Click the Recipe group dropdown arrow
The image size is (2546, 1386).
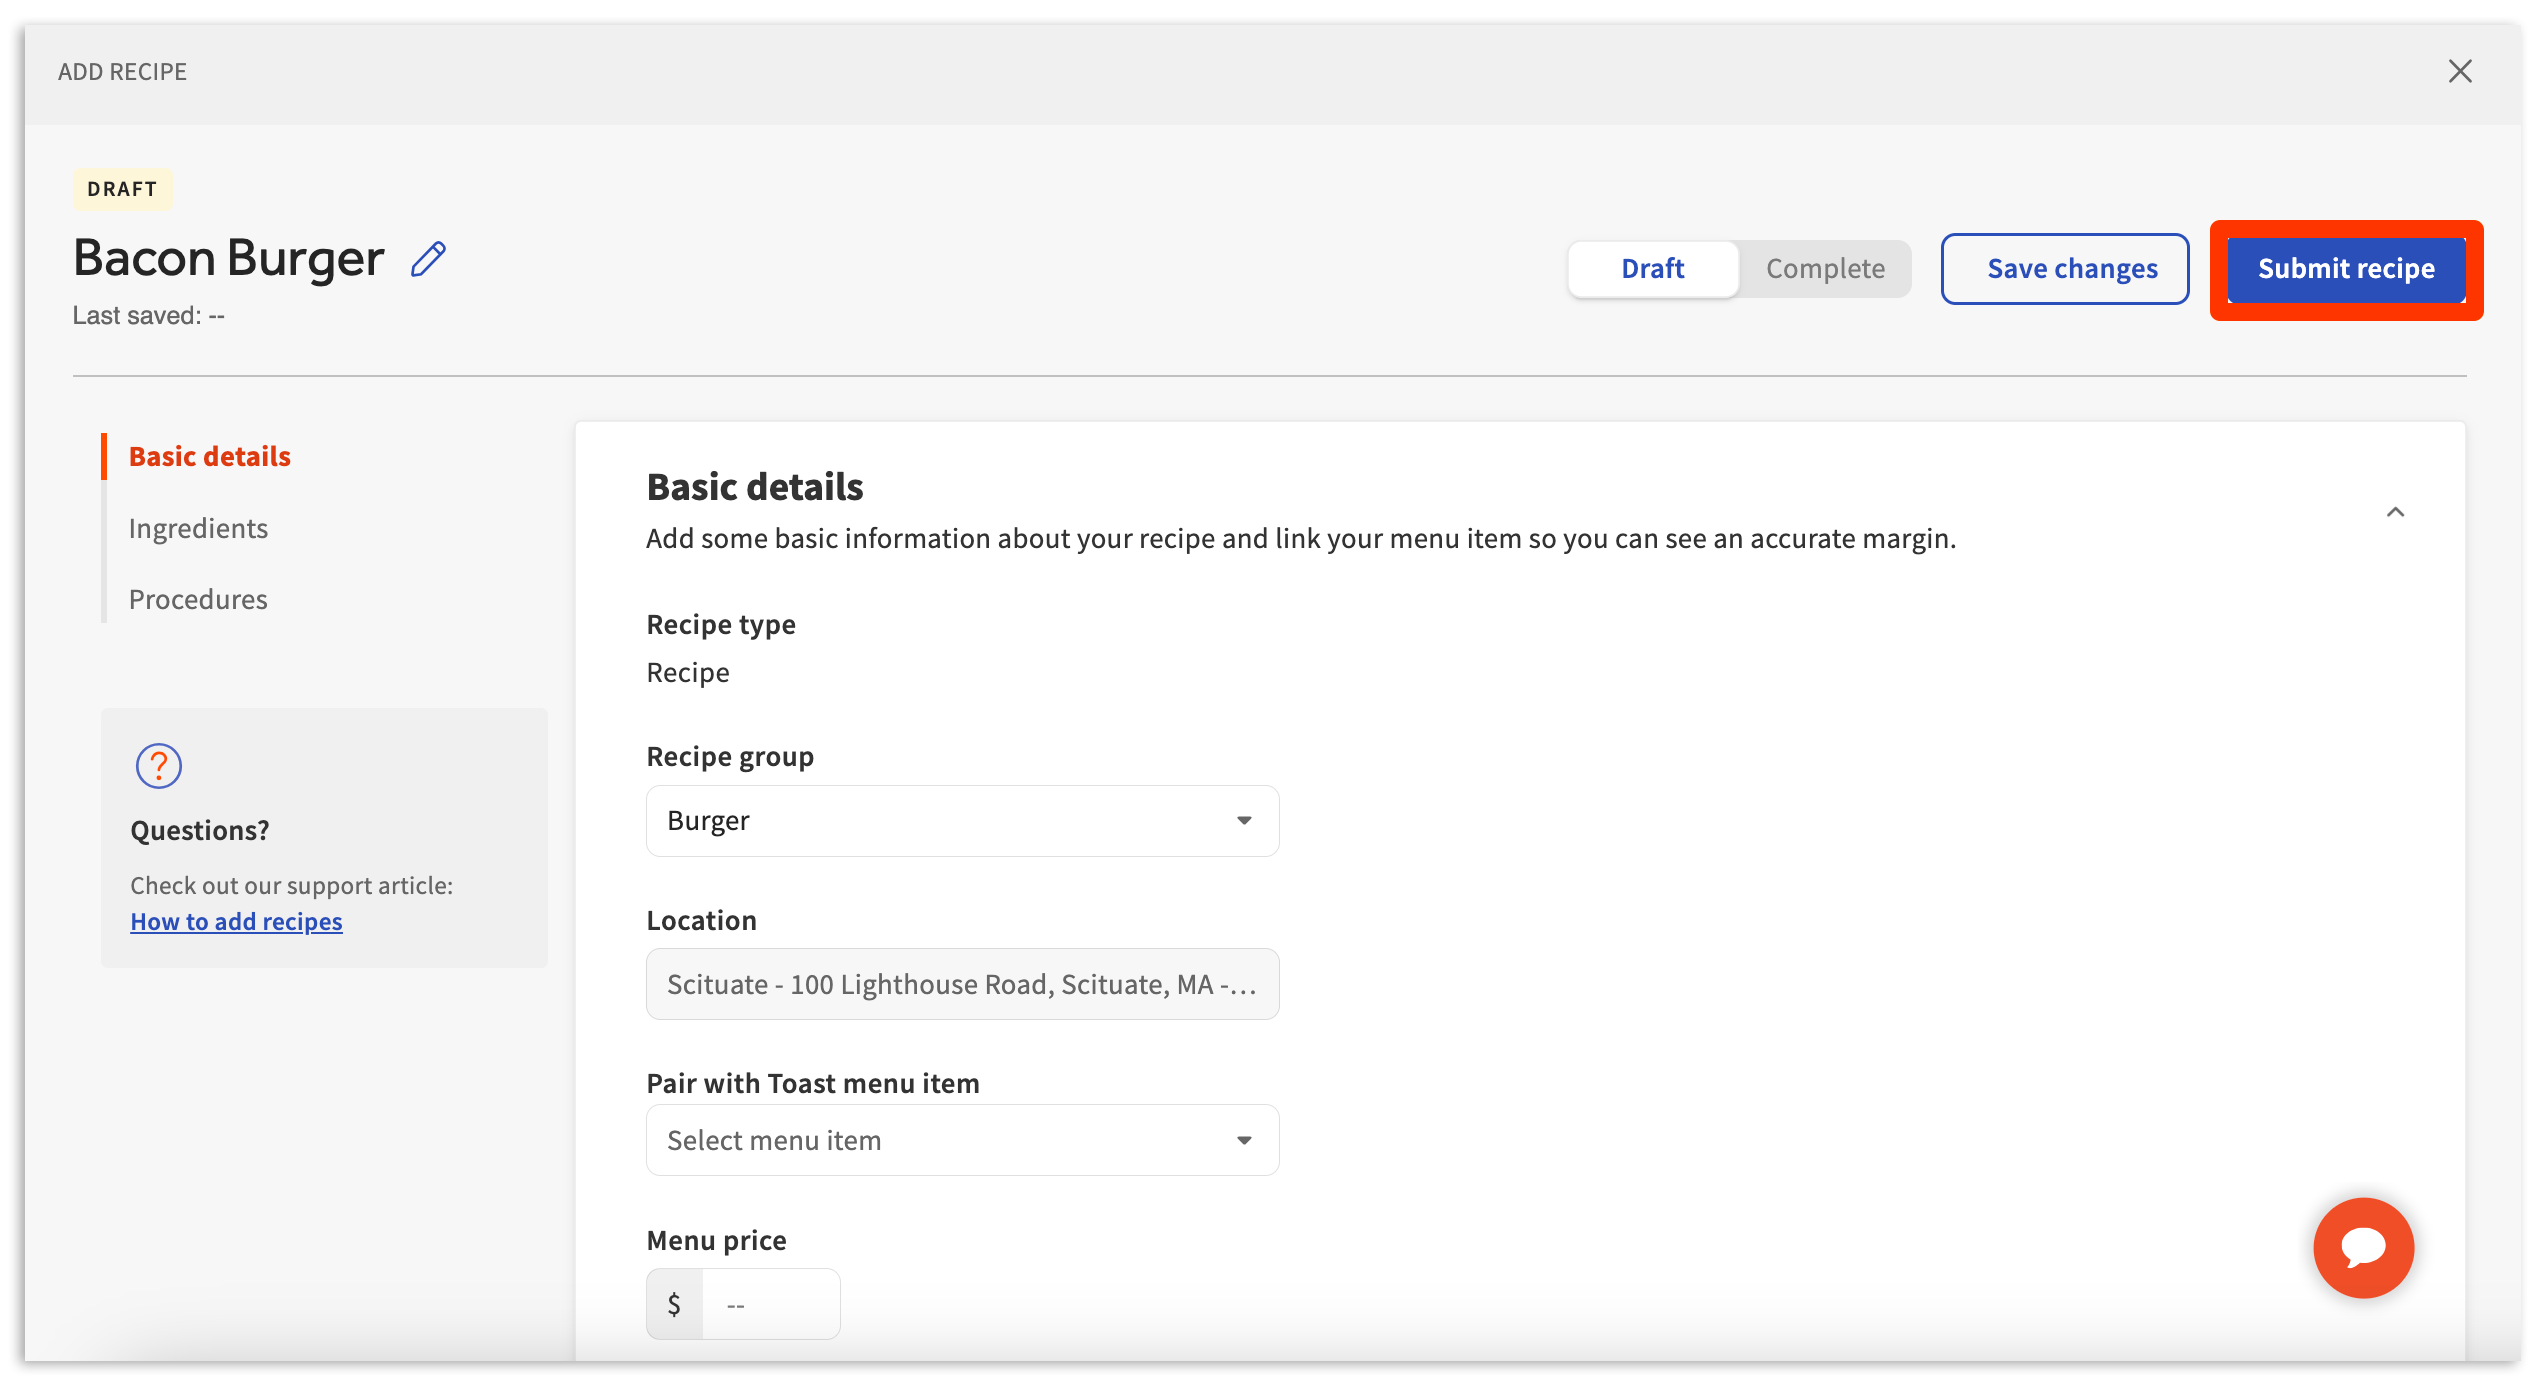pos(1244,821)
